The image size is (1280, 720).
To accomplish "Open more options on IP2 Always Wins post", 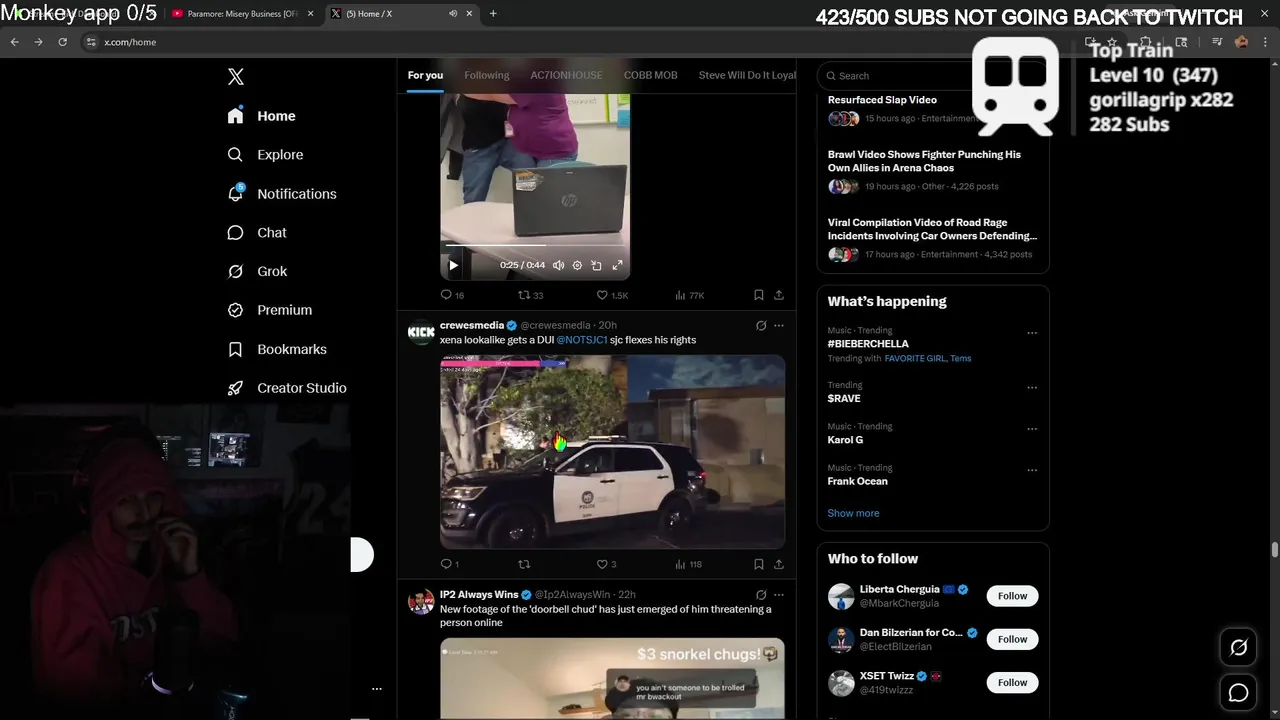I will click(779, 594).
